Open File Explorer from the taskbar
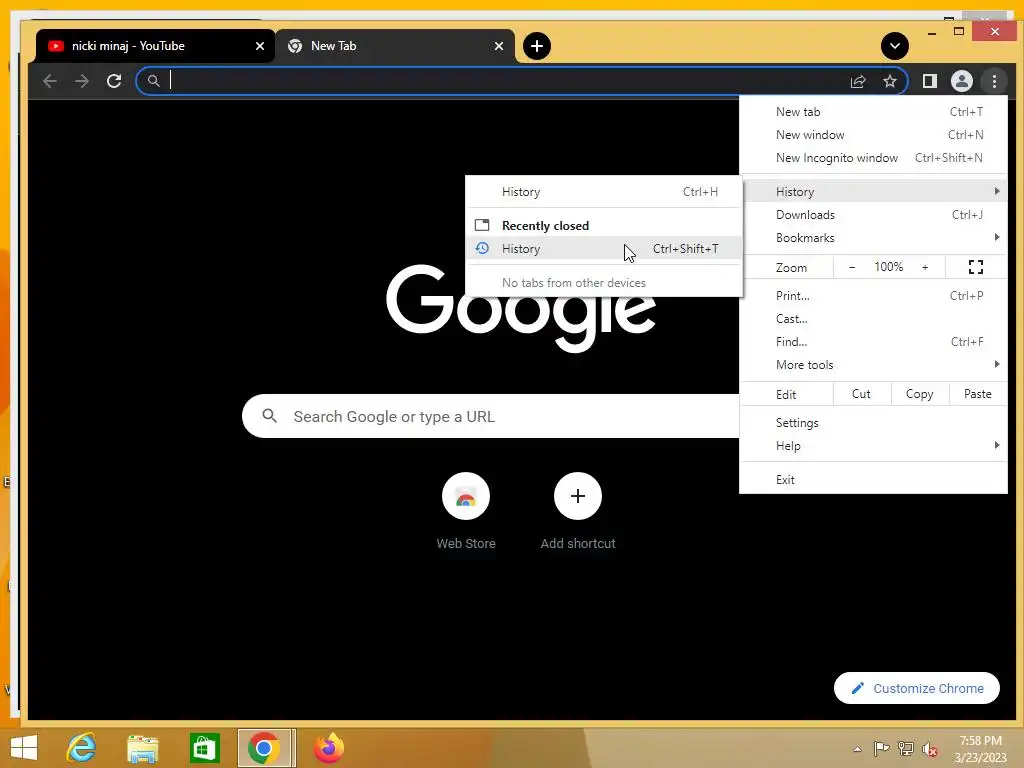1024x768 pixels. [x=142, y=748]
